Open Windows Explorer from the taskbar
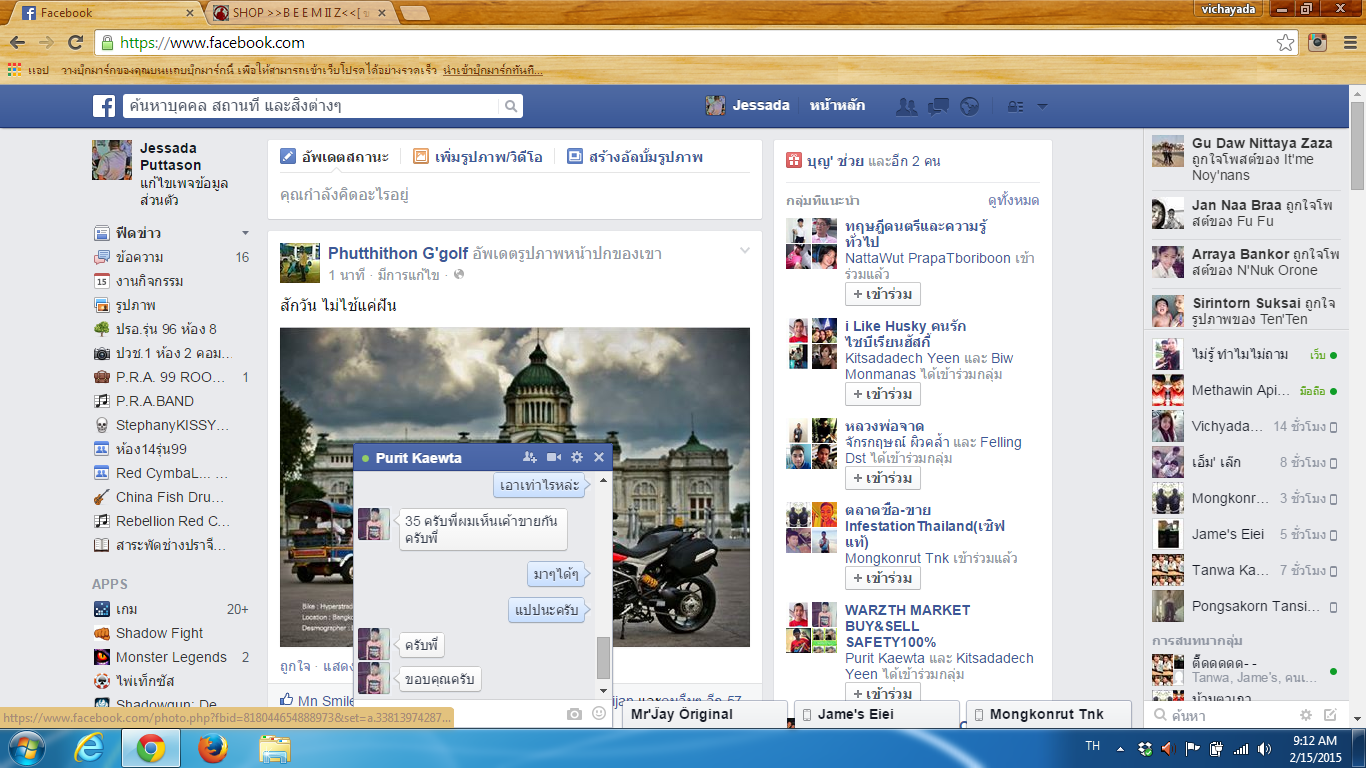This screenshot has height=768, width=1366. [274, 747]
